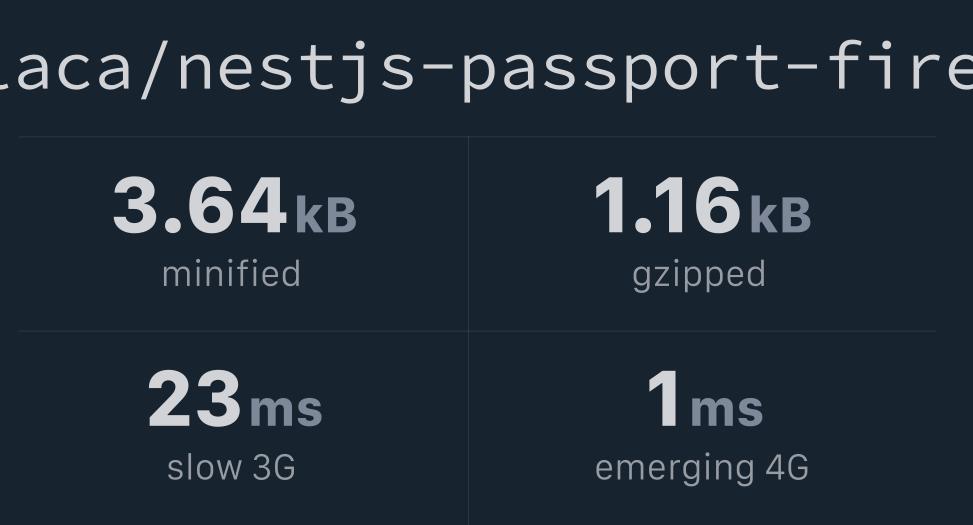Click the kB unit beside 3.64
This screenshot has height=525, width=973.
(326, 215)
